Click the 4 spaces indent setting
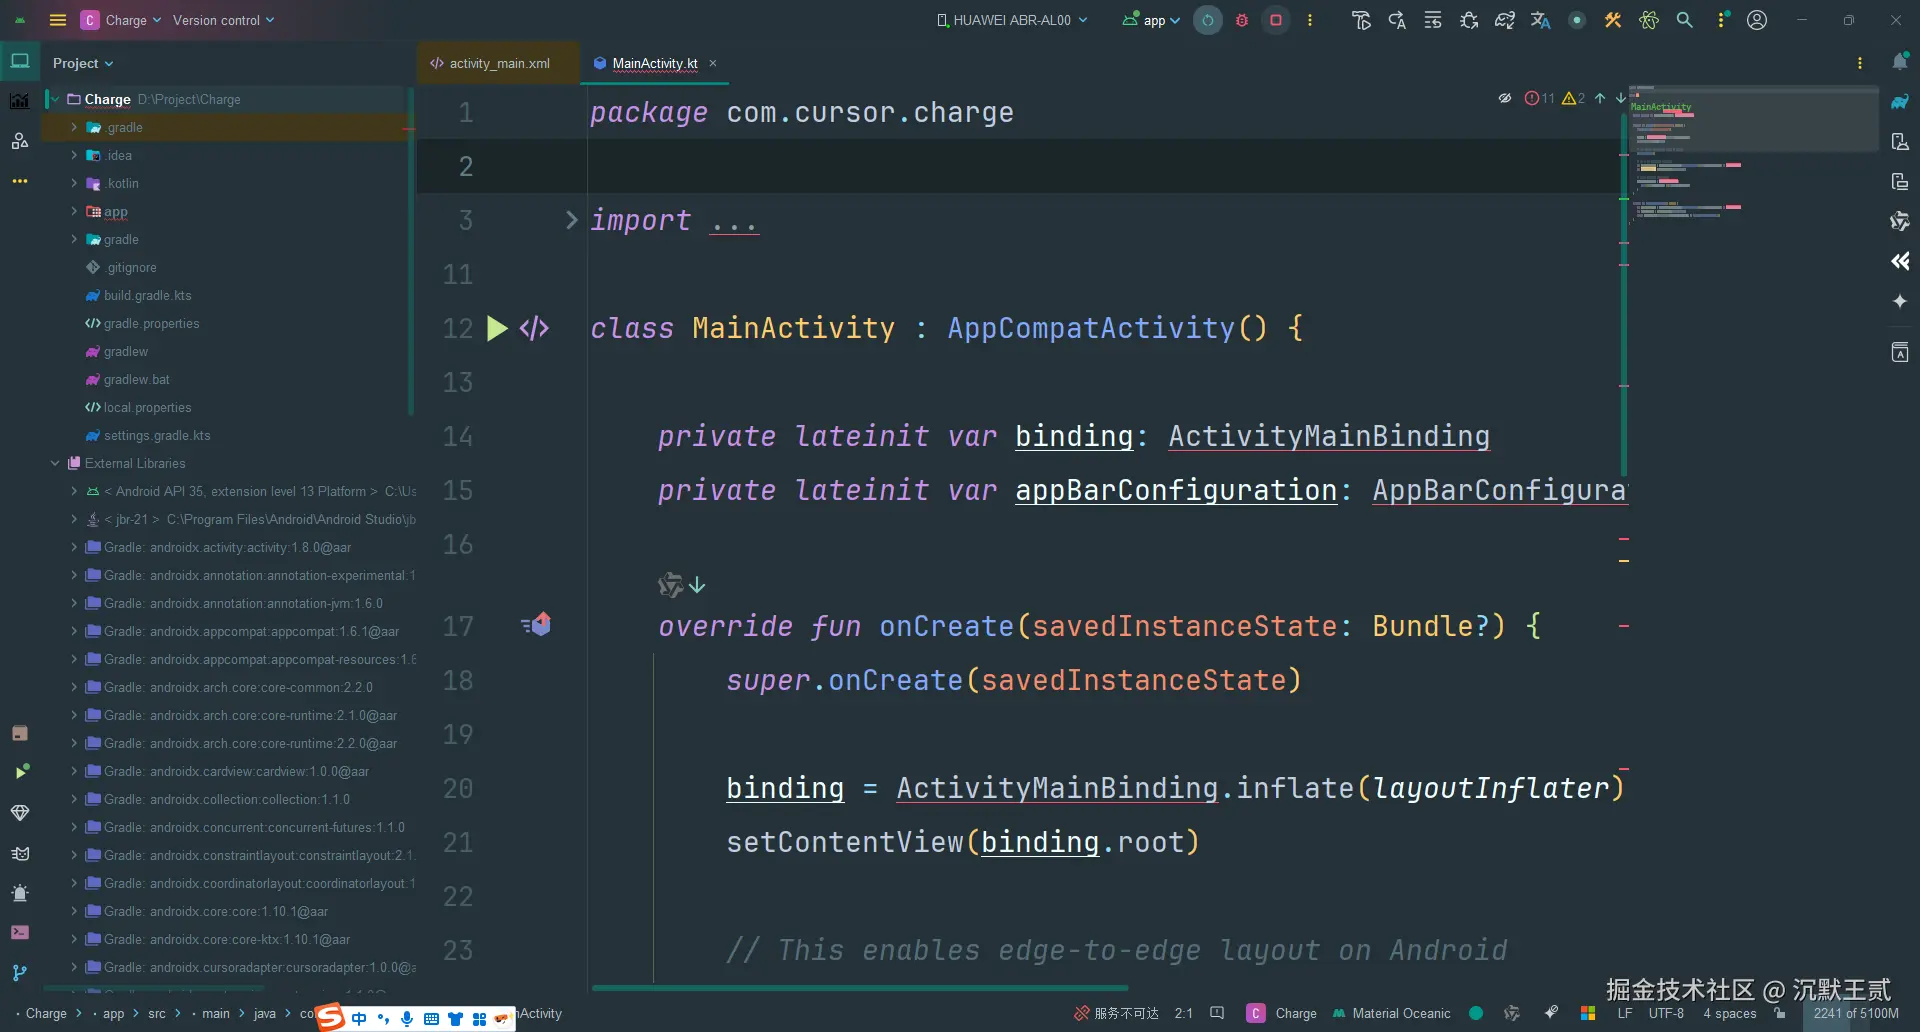 1730,1013
